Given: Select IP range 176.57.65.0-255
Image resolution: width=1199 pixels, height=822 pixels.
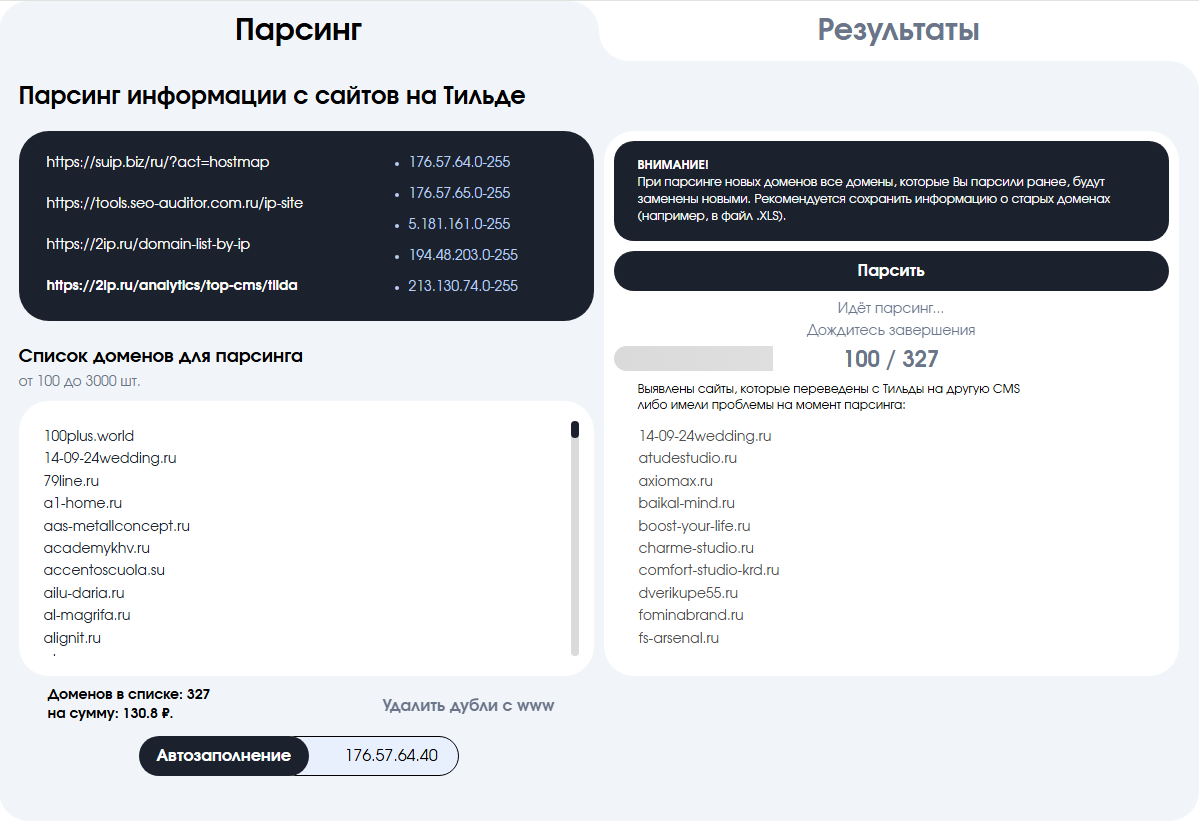Looking at the screenshot, I should click(x=459, y=193).
